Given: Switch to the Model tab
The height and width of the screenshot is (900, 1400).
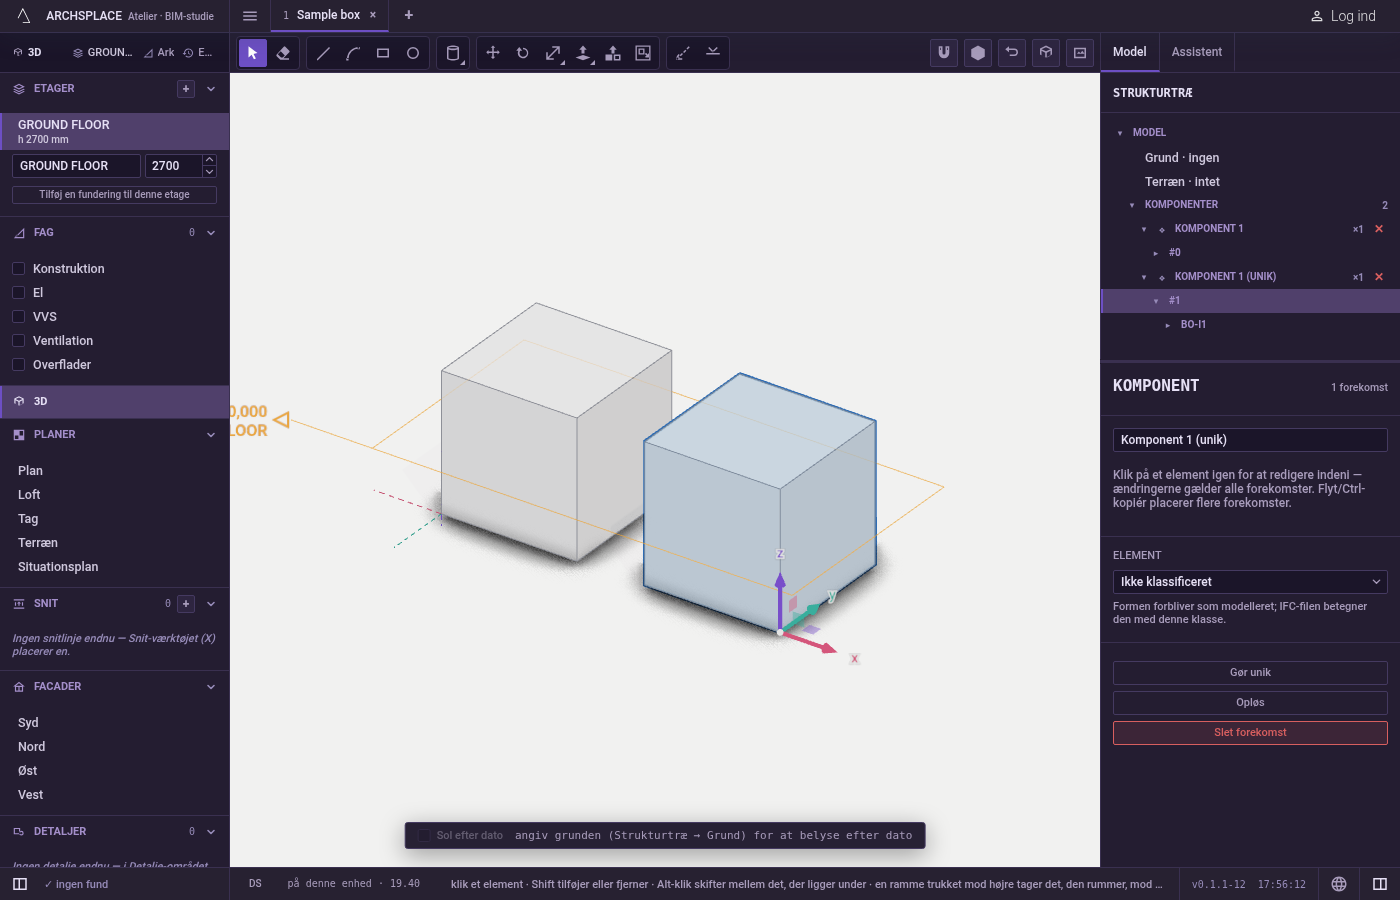Looking at the screenshot, I should [1130, 52].
